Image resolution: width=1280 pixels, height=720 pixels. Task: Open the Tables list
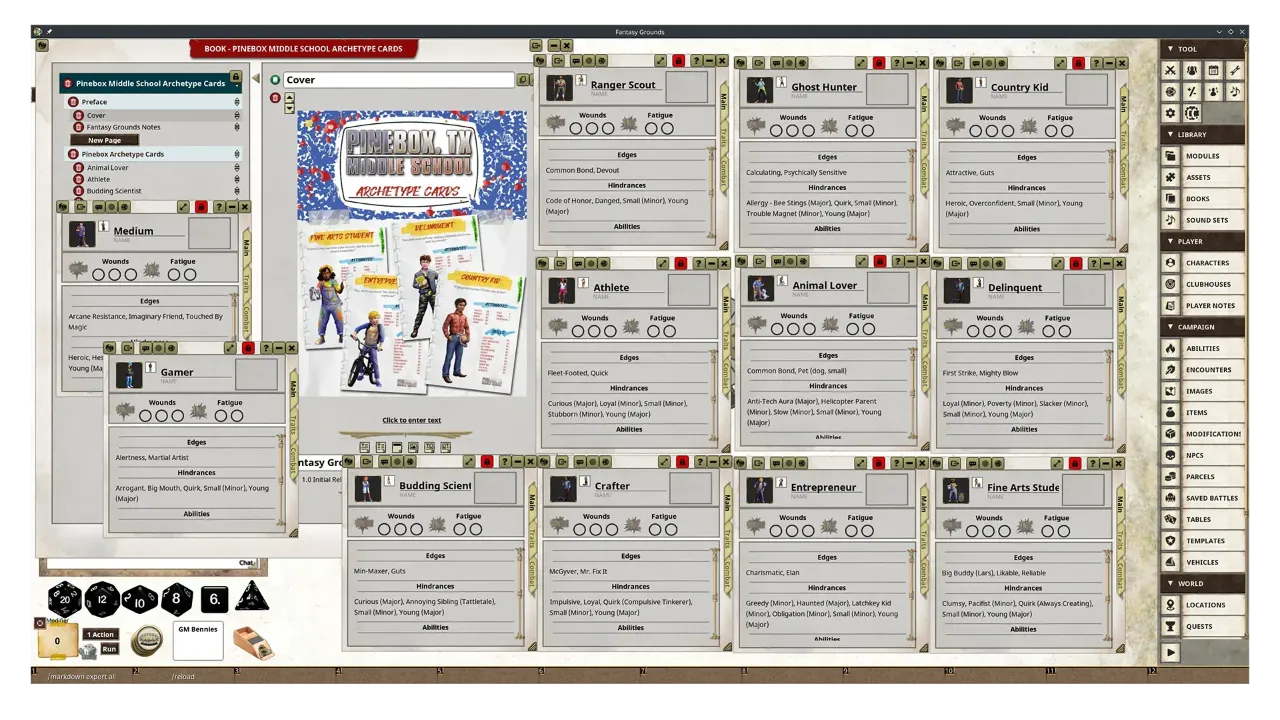click(1204, 519)
